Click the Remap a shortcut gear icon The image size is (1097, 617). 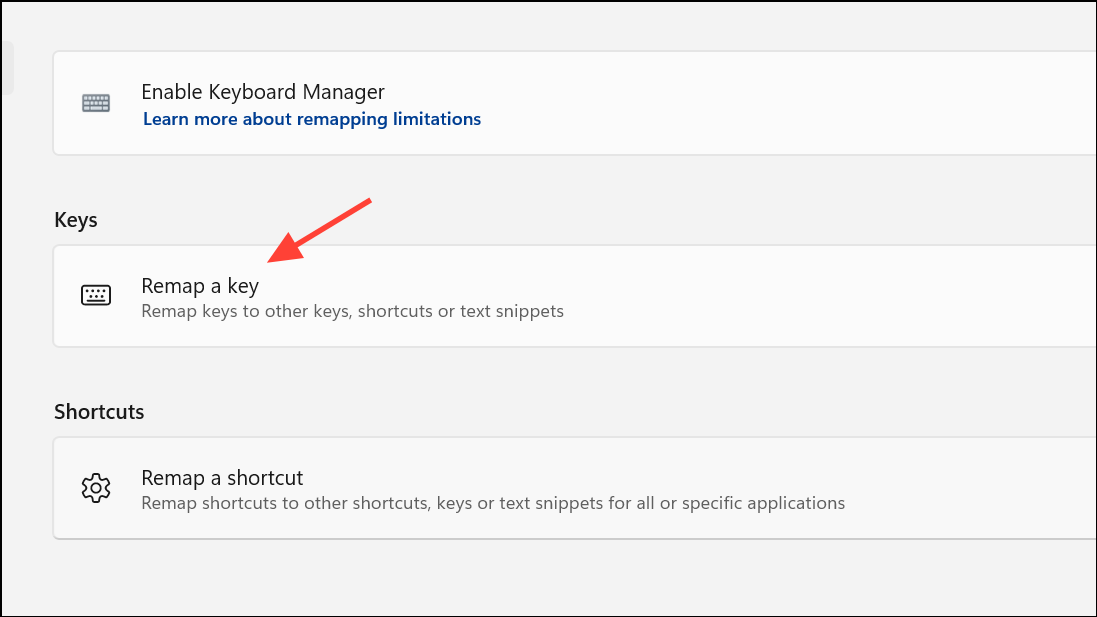coord(95,488)
